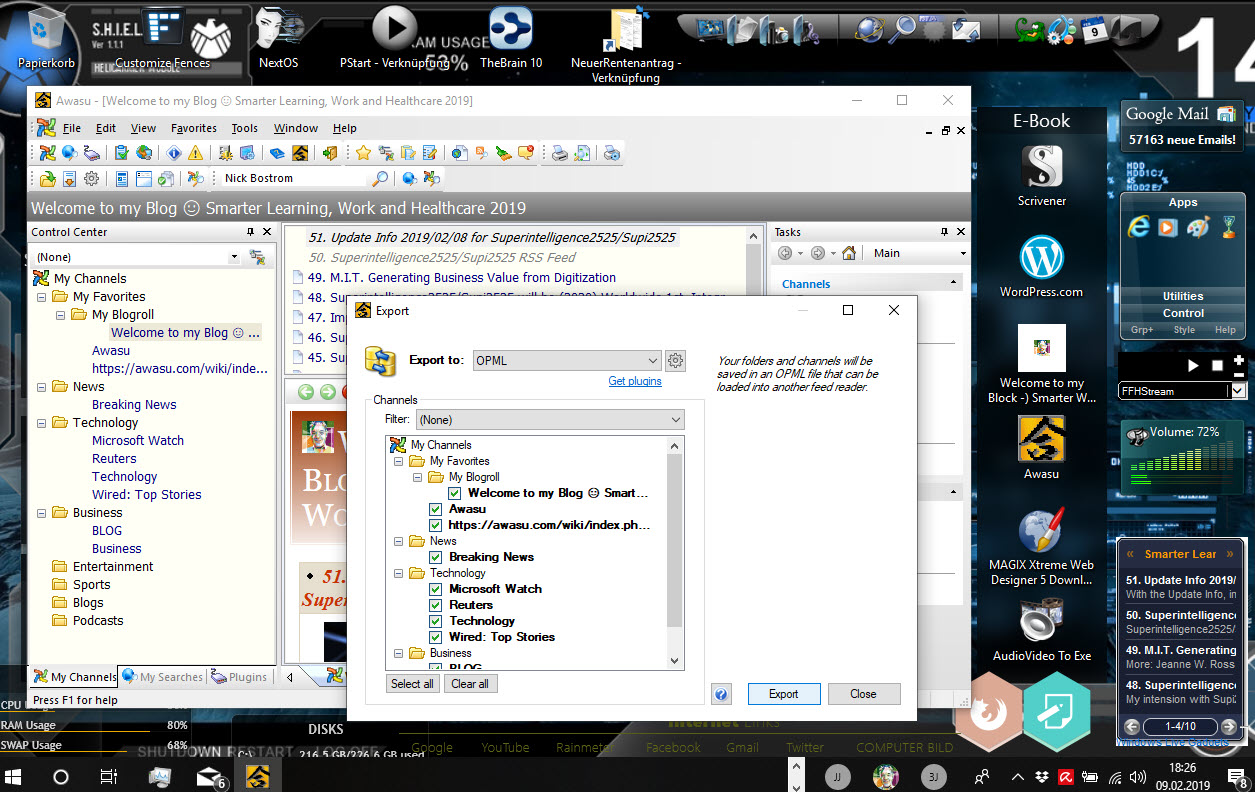The width and height of the screenshot is (1255, 792).
Task: Collapse the Technology folder in Control Center tree
Action: [x=42, y=423]
